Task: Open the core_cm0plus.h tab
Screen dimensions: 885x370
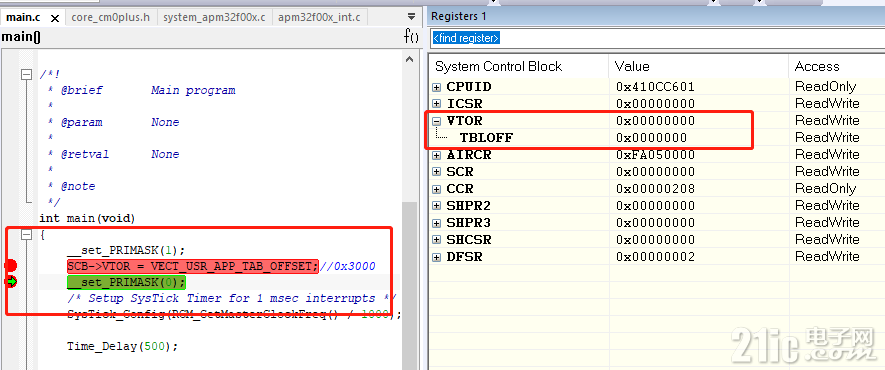Action: 111,17
